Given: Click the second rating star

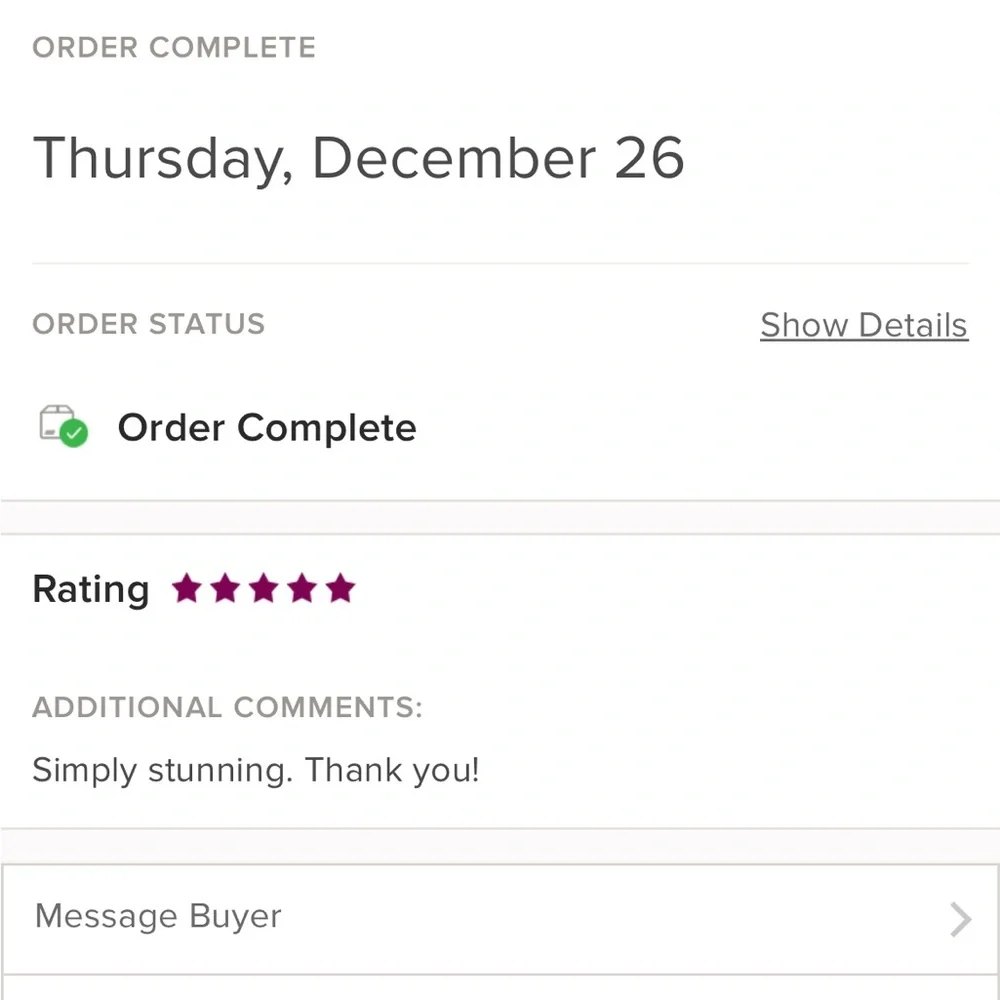Looking at the screenshot, I should click(x=225, y=589).
